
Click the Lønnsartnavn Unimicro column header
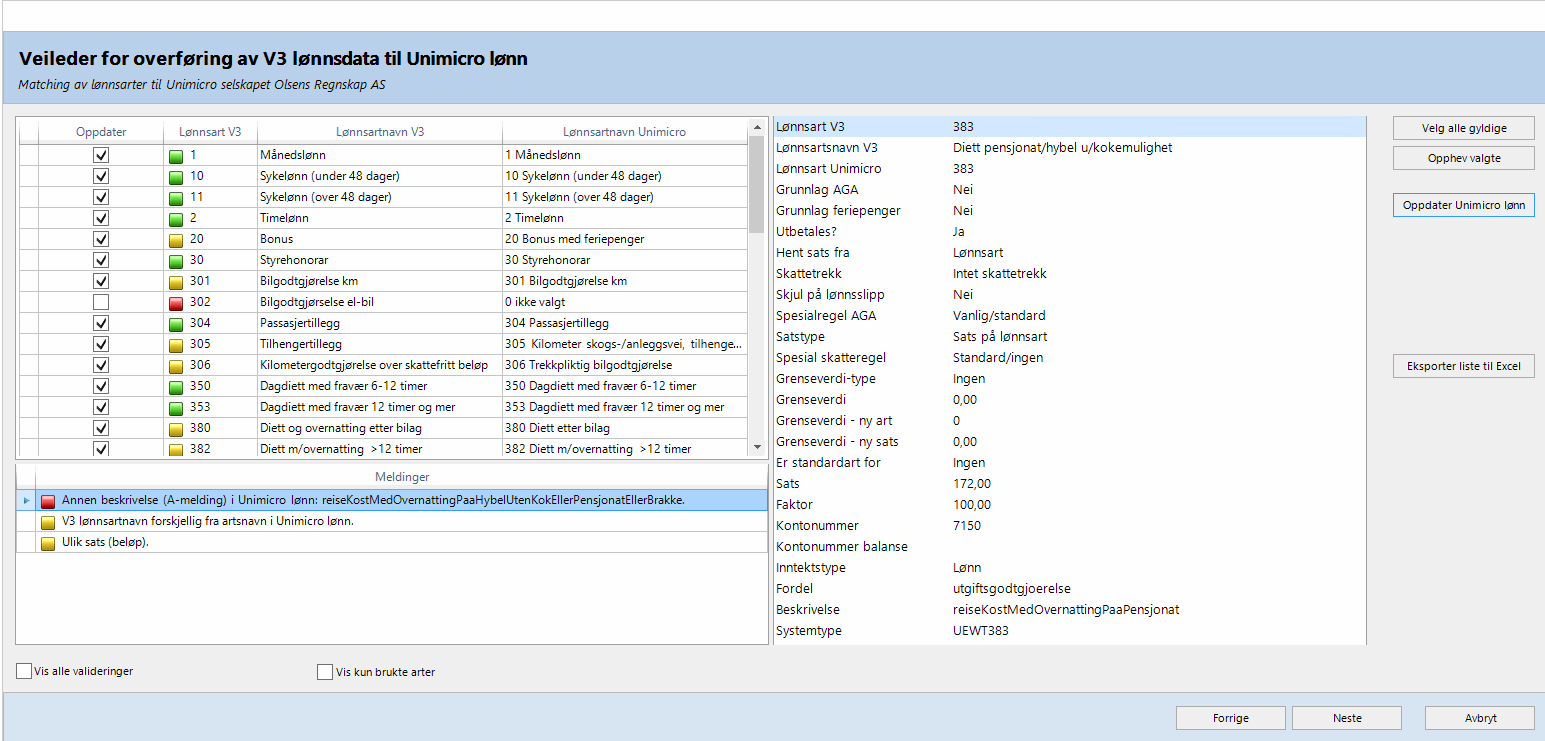(x=624, y=132)
